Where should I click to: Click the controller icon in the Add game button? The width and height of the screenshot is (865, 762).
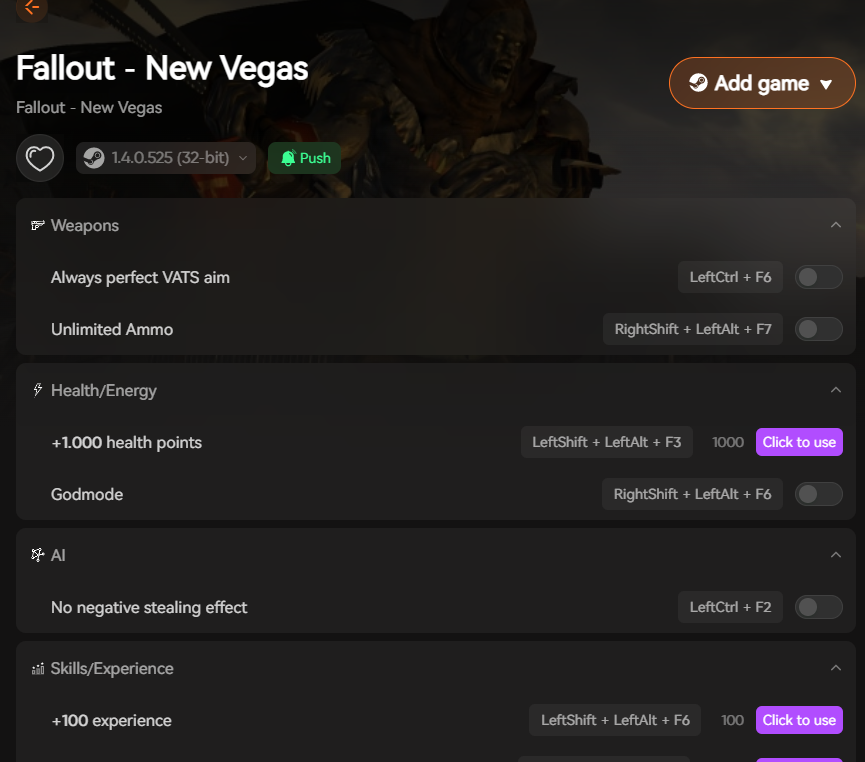[697, 83]
